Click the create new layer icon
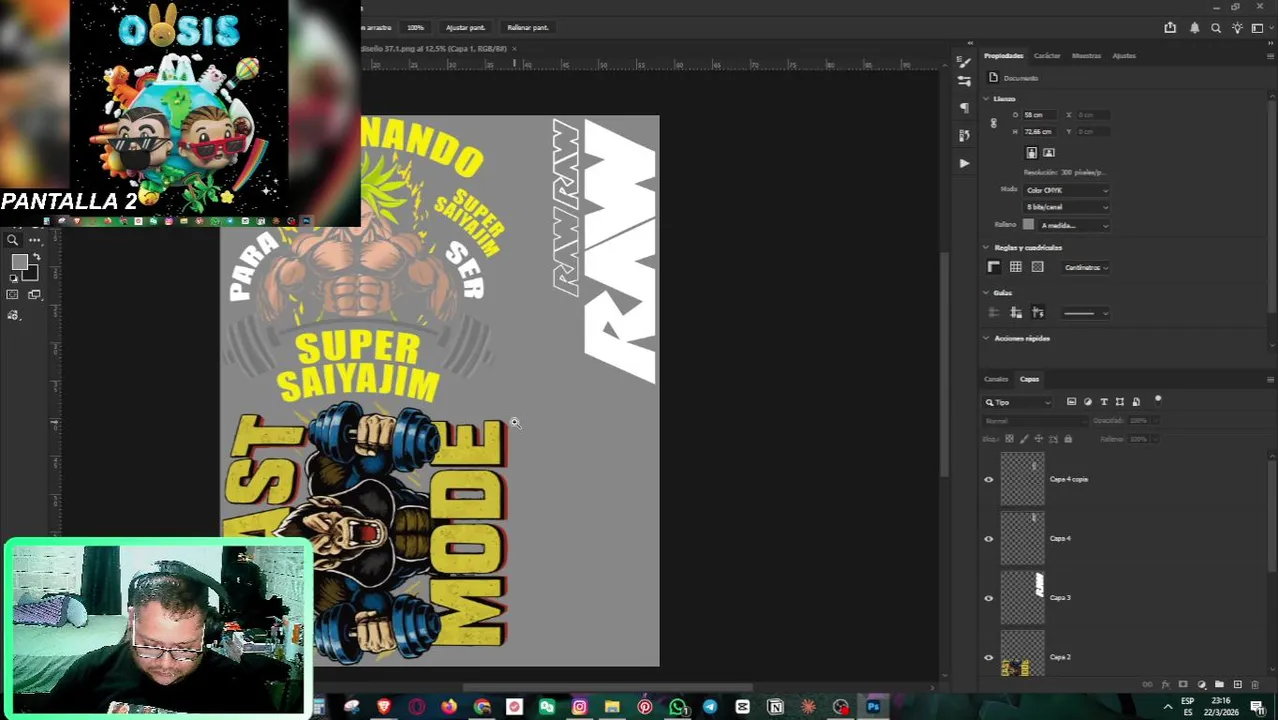The height and width of the screenshot is (720, 1278). pyautogui.click(x=1237, y=685)
